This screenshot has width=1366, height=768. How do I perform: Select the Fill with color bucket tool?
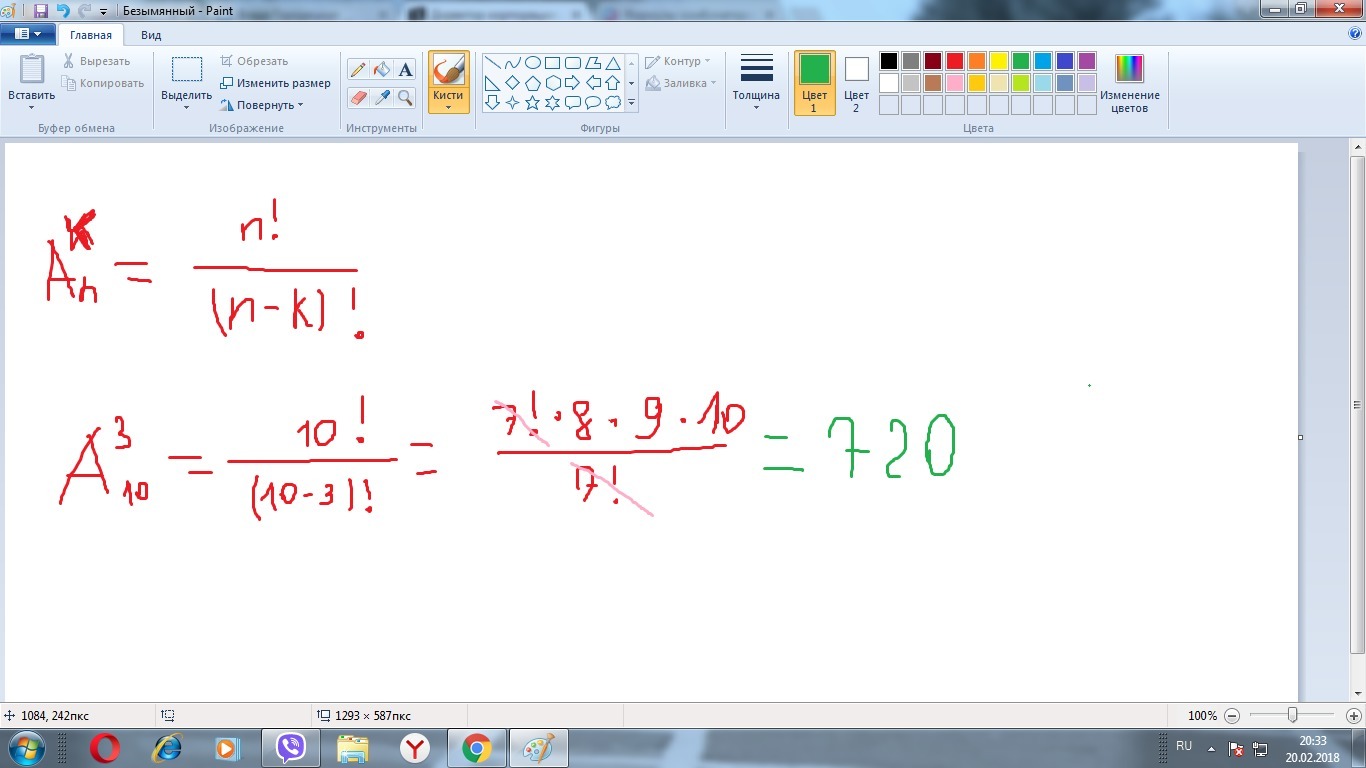(x=381, y=69)
